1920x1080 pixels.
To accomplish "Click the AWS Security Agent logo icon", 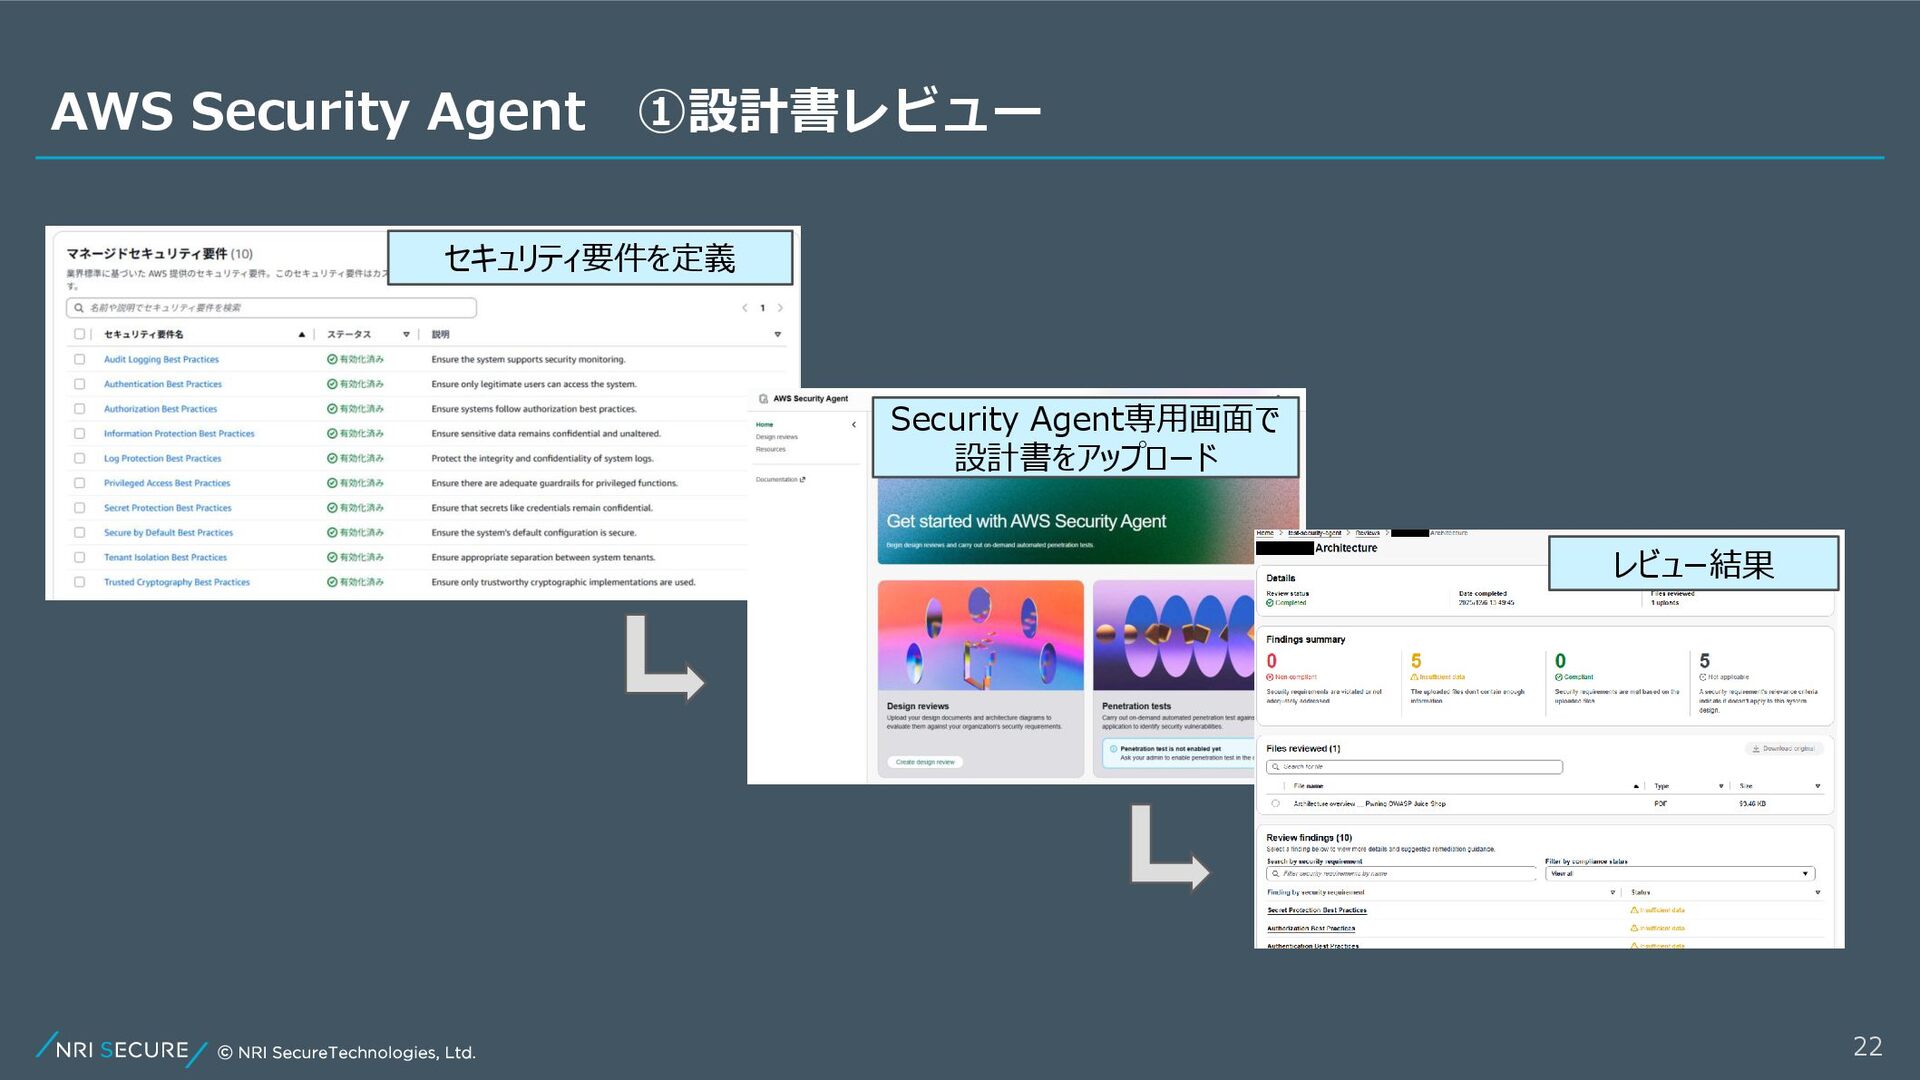I will (x=763, y=399).
